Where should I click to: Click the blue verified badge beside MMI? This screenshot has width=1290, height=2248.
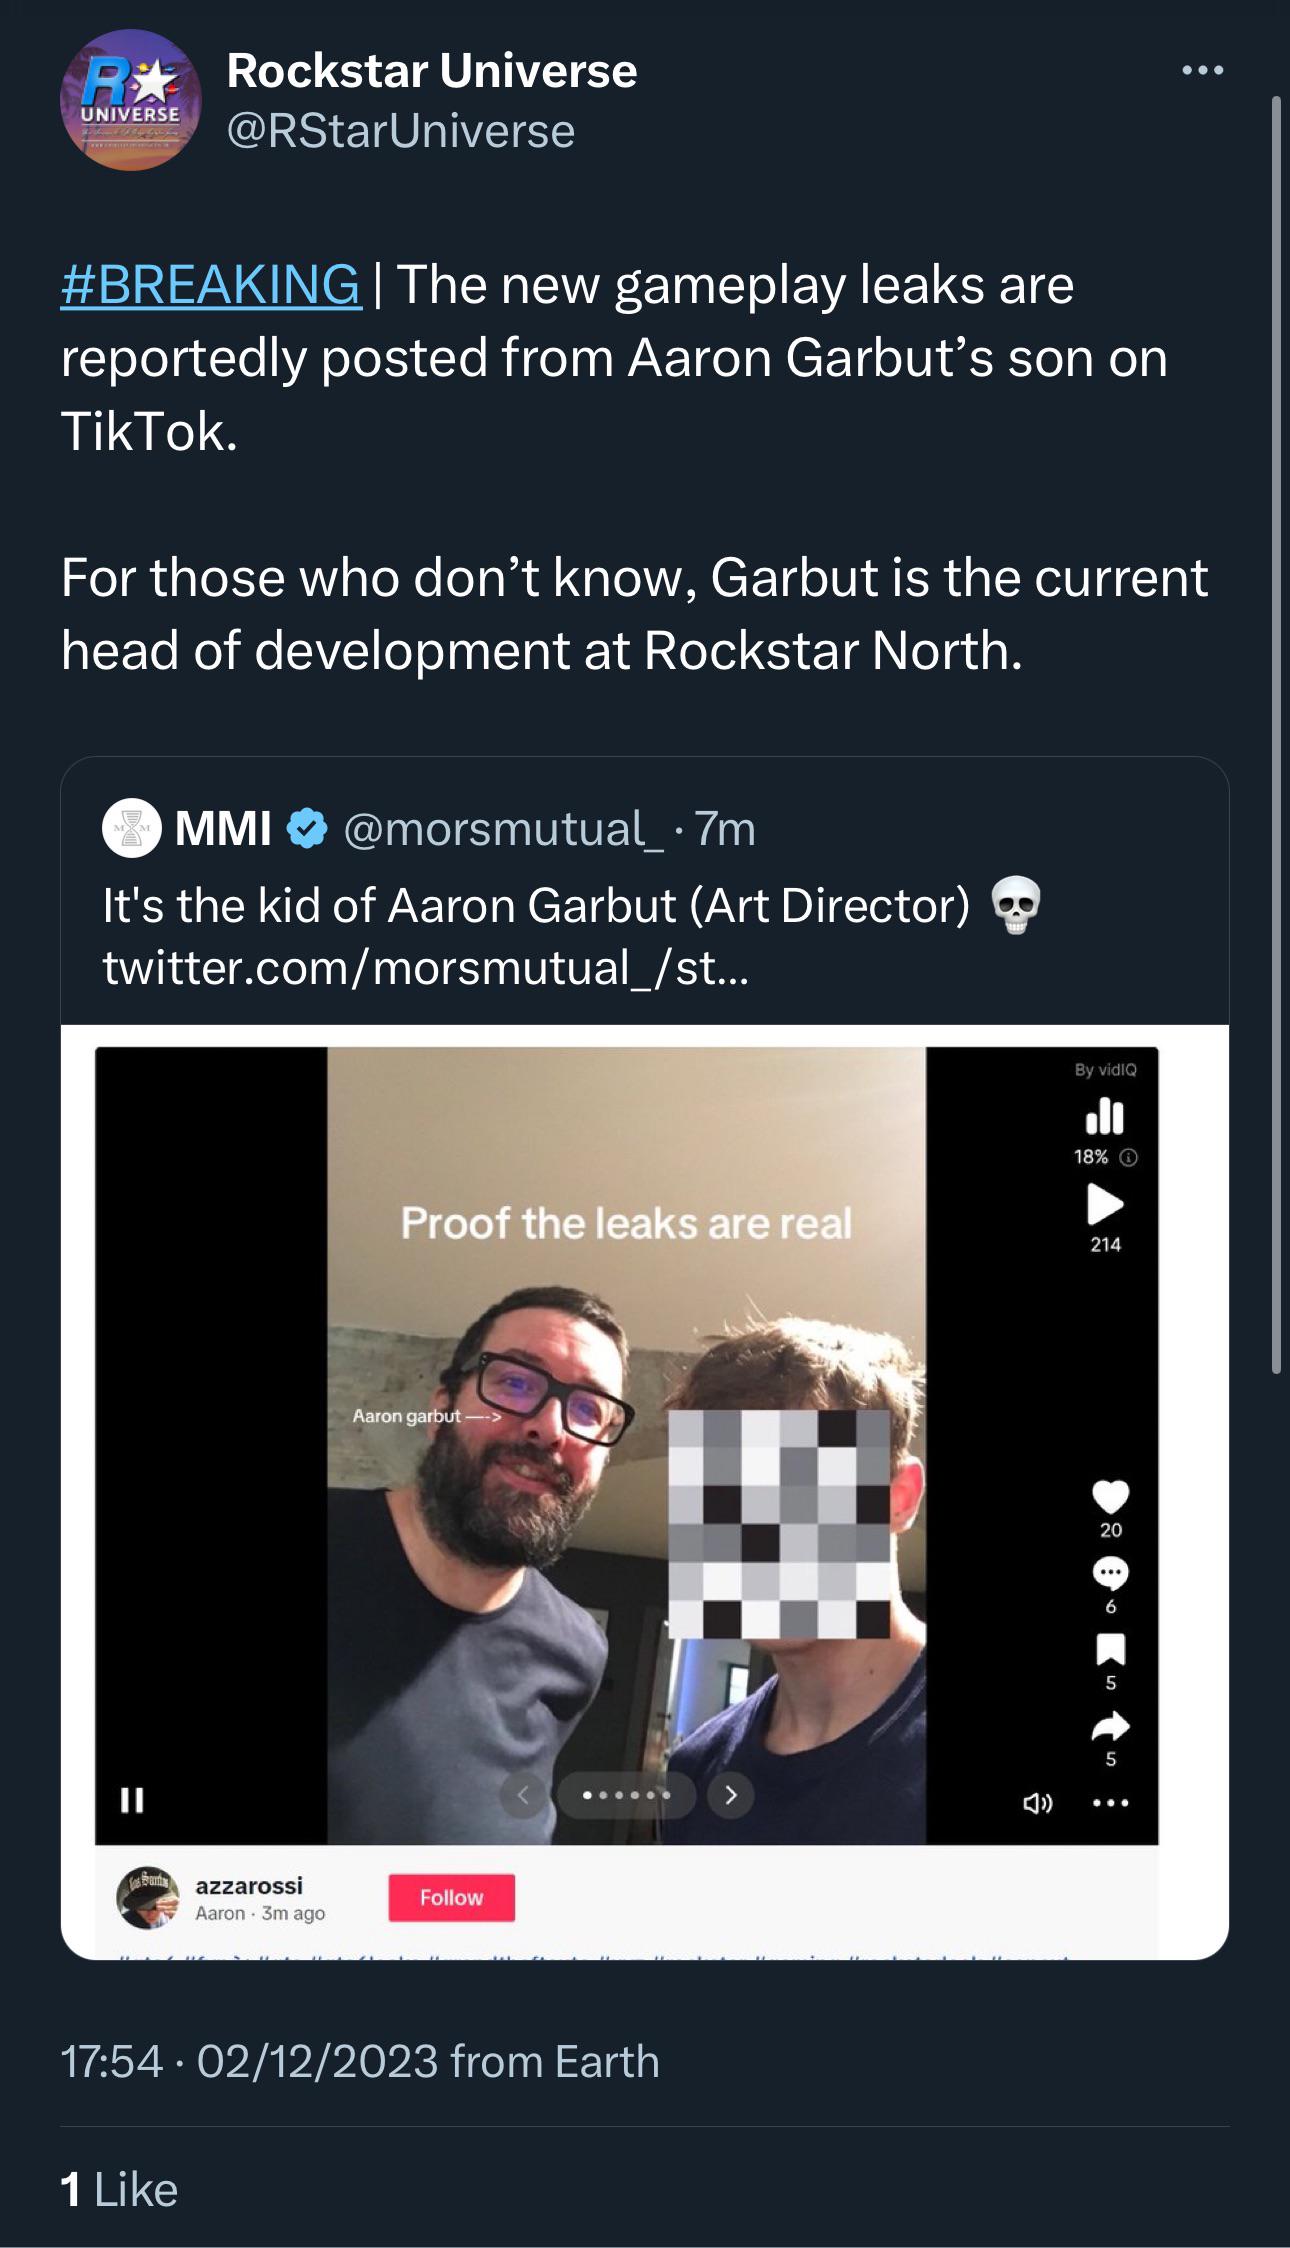click(307, 829)
